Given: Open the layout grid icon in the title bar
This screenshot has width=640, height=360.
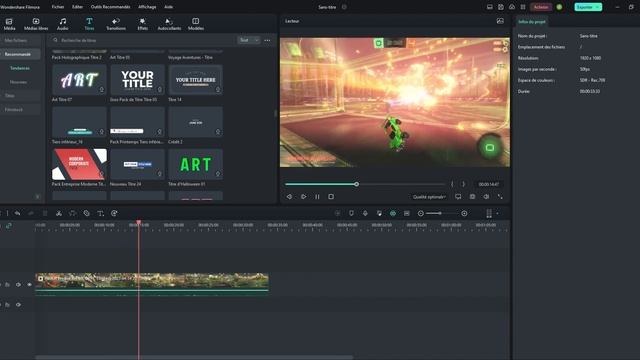Looking at the screenshot, I should (523, 7).
